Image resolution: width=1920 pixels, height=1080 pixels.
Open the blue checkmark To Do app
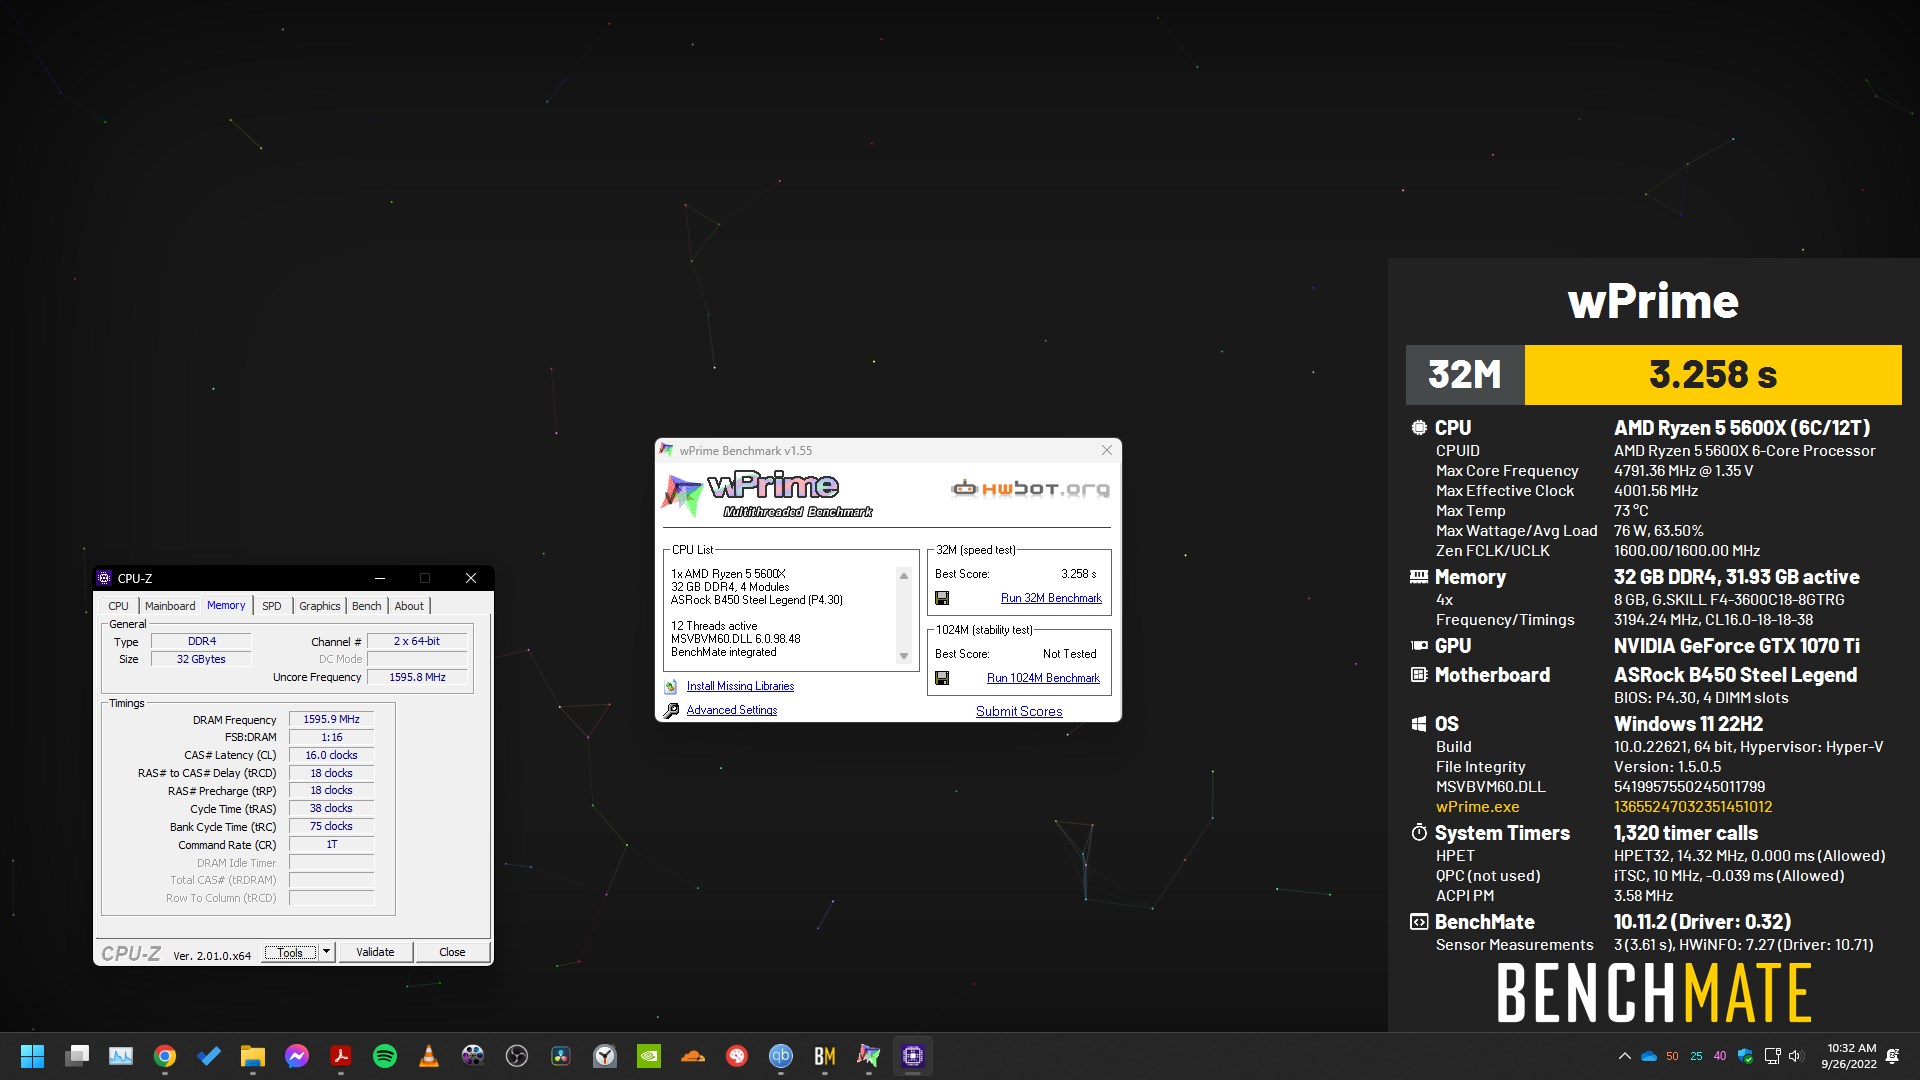[x=209, y=1056]
